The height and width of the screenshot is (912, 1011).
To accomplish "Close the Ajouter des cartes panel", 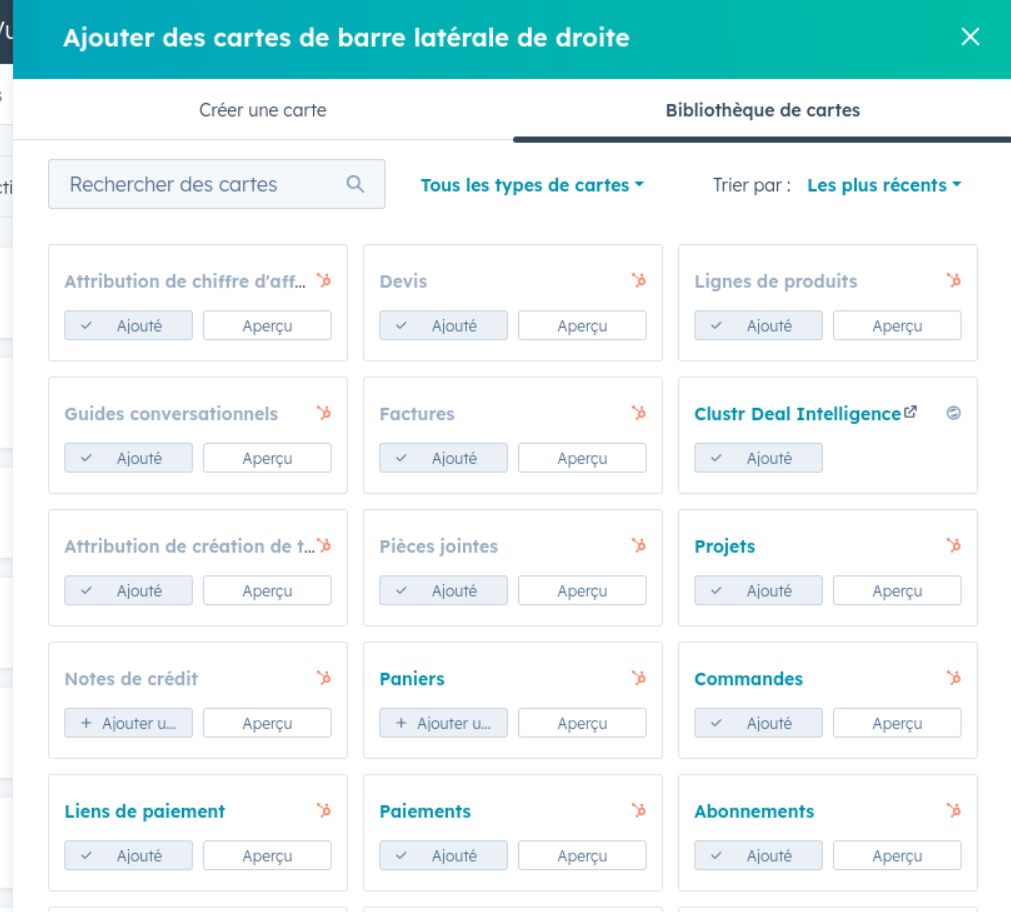I will tap(970, 37).
